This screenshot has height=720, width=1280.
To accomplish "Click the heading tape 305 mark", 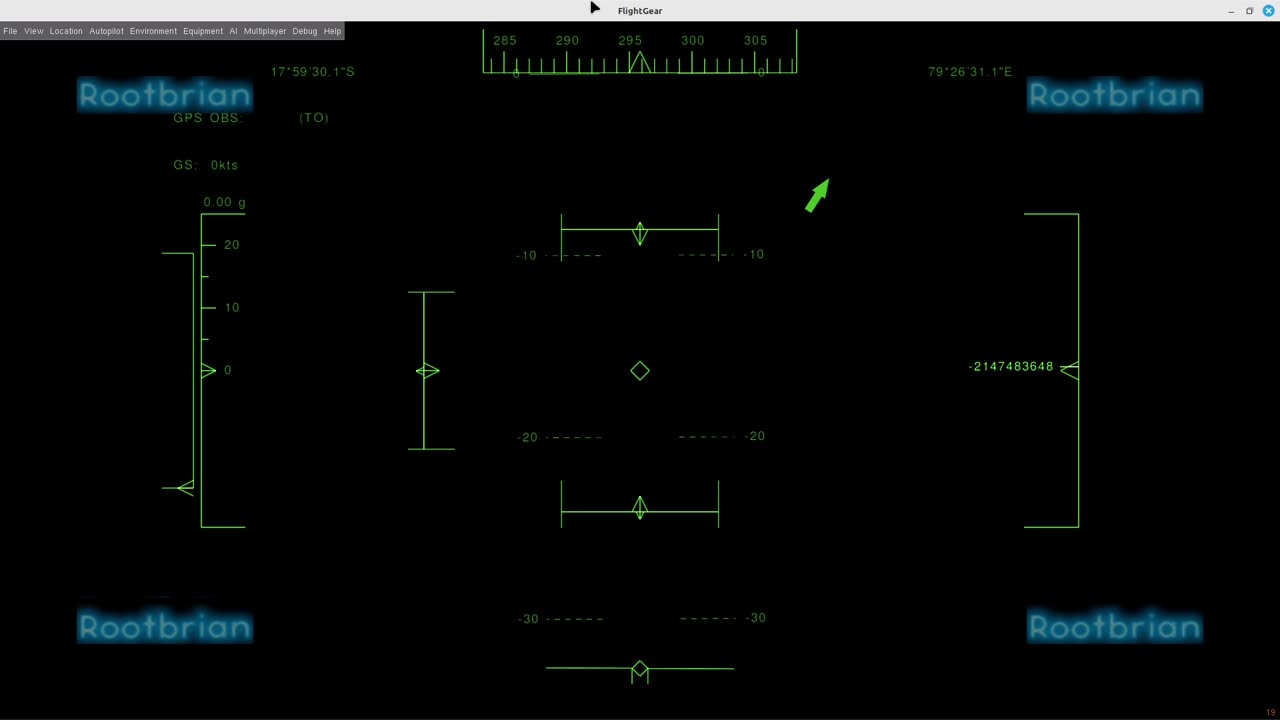I will (x=756, y=41).
